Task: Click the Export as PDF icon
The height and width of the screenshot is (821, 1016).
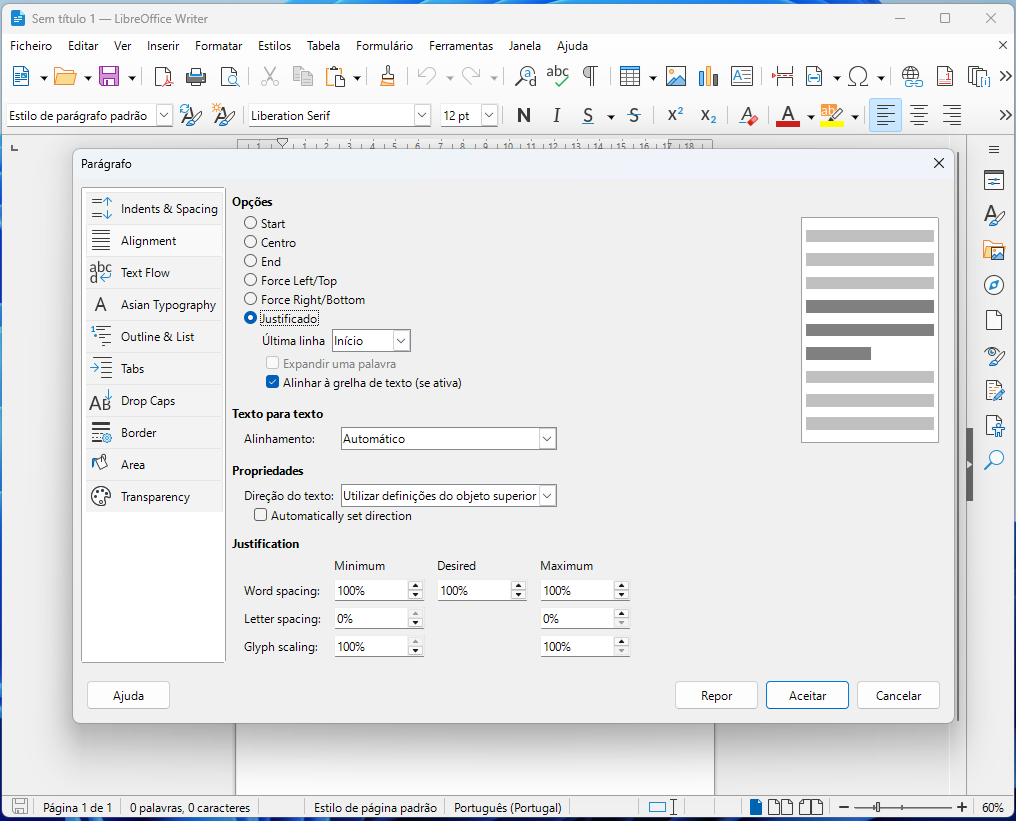Action: point(163,77)
